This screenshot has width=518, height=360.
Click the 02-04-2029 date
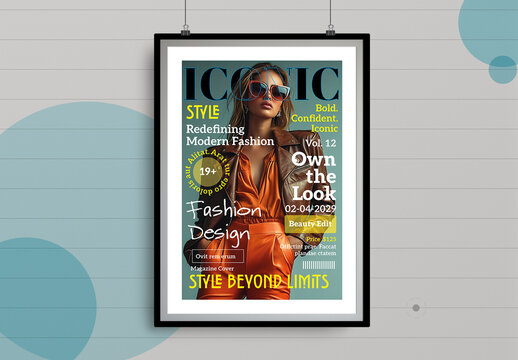310,209
